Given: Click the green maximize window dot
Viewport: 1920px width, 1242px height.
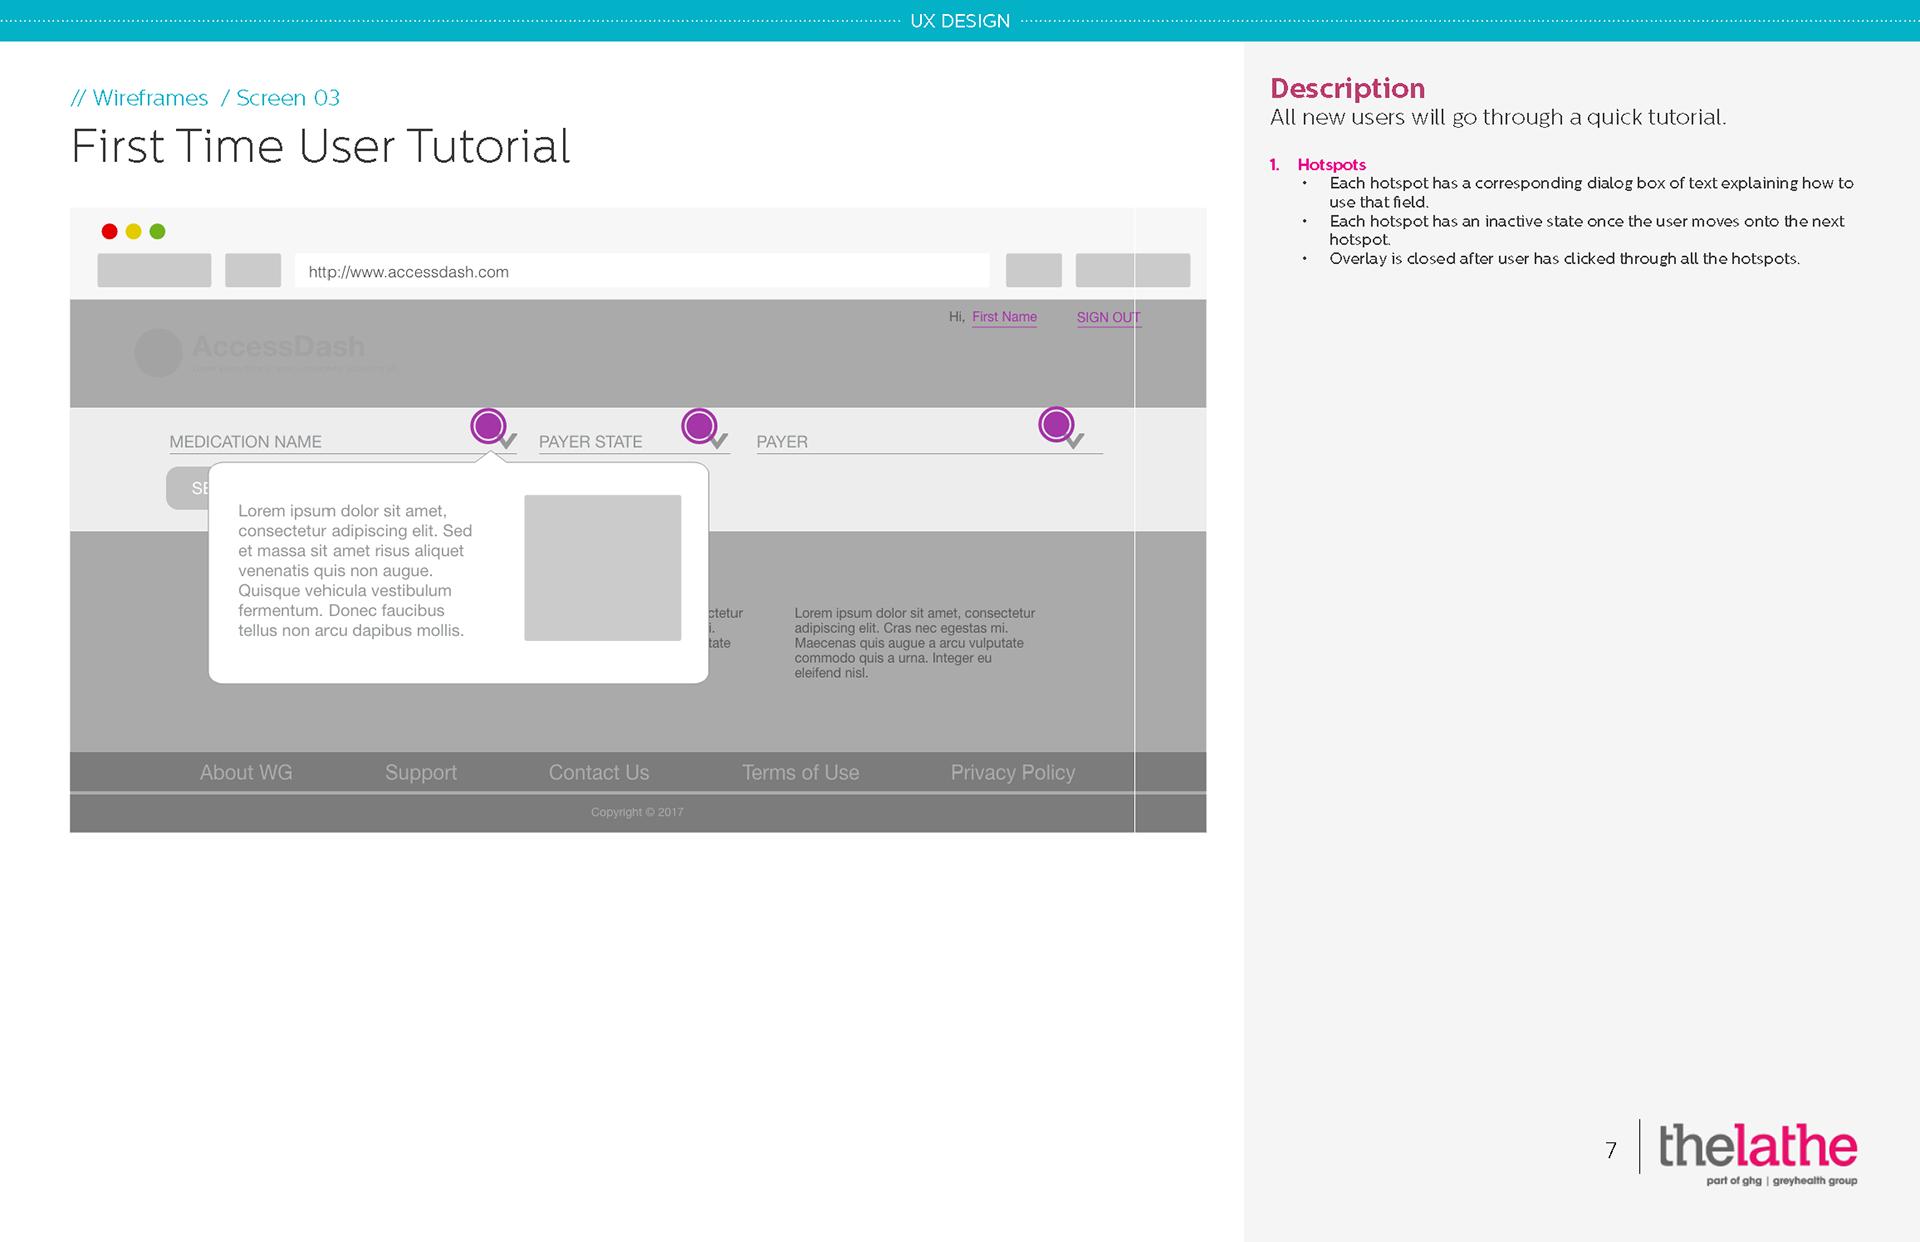Looking at the screenshot, I should 157,231.
